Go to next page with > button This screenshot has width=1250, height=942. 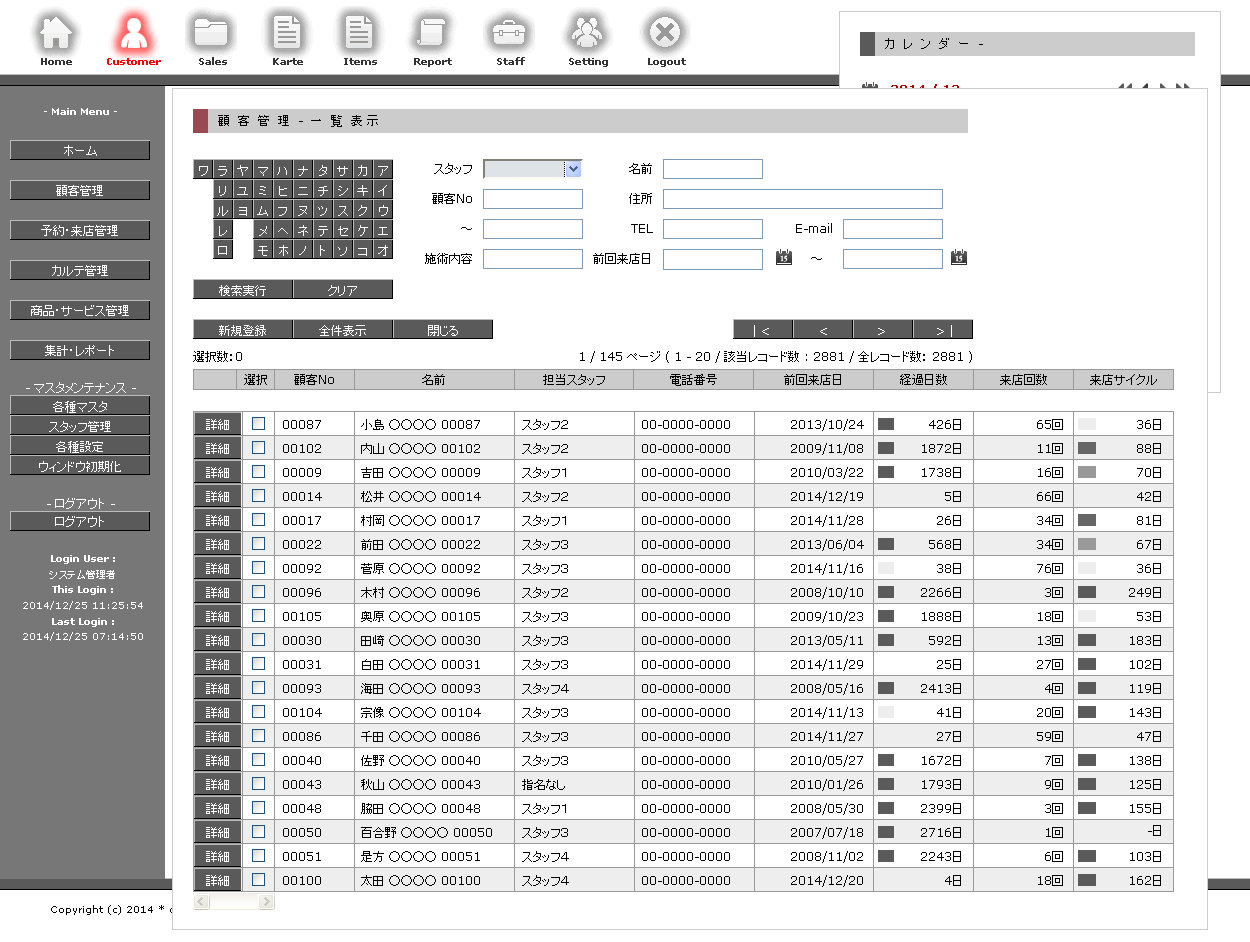point(883,329)
